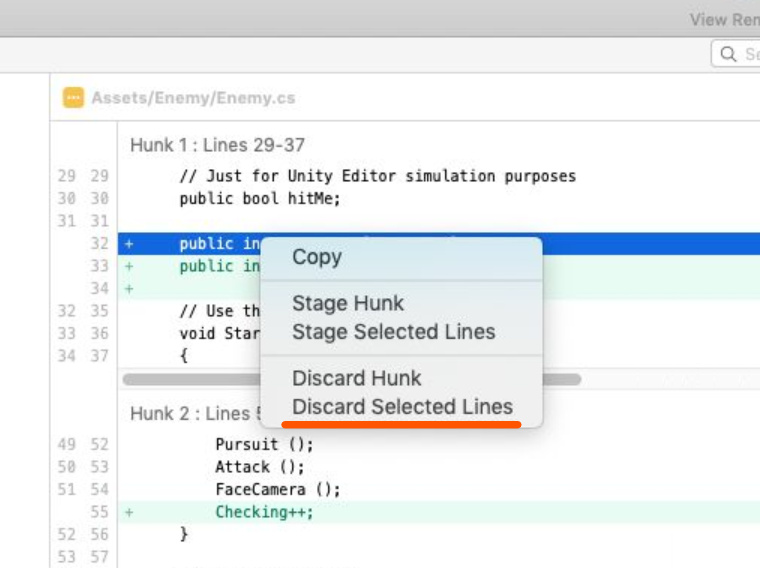Click the public bool hitMe; code line

pos(260,199)
